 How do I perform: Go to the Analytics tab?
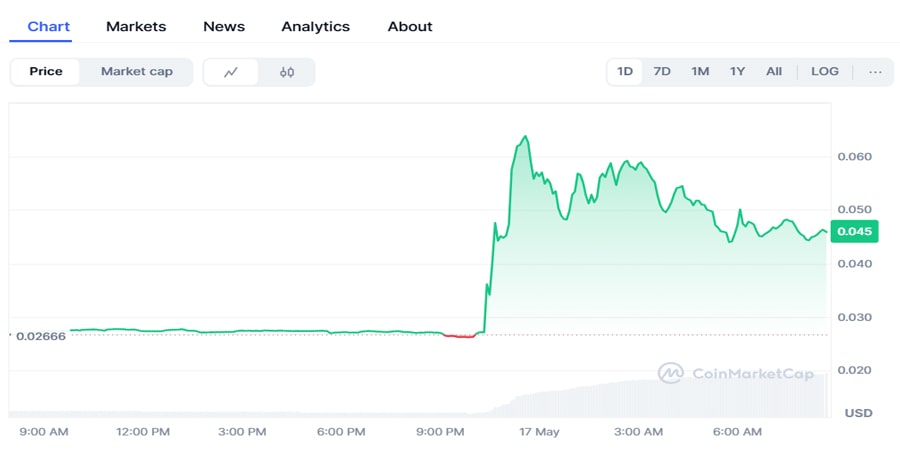click(x=316, y=26)
